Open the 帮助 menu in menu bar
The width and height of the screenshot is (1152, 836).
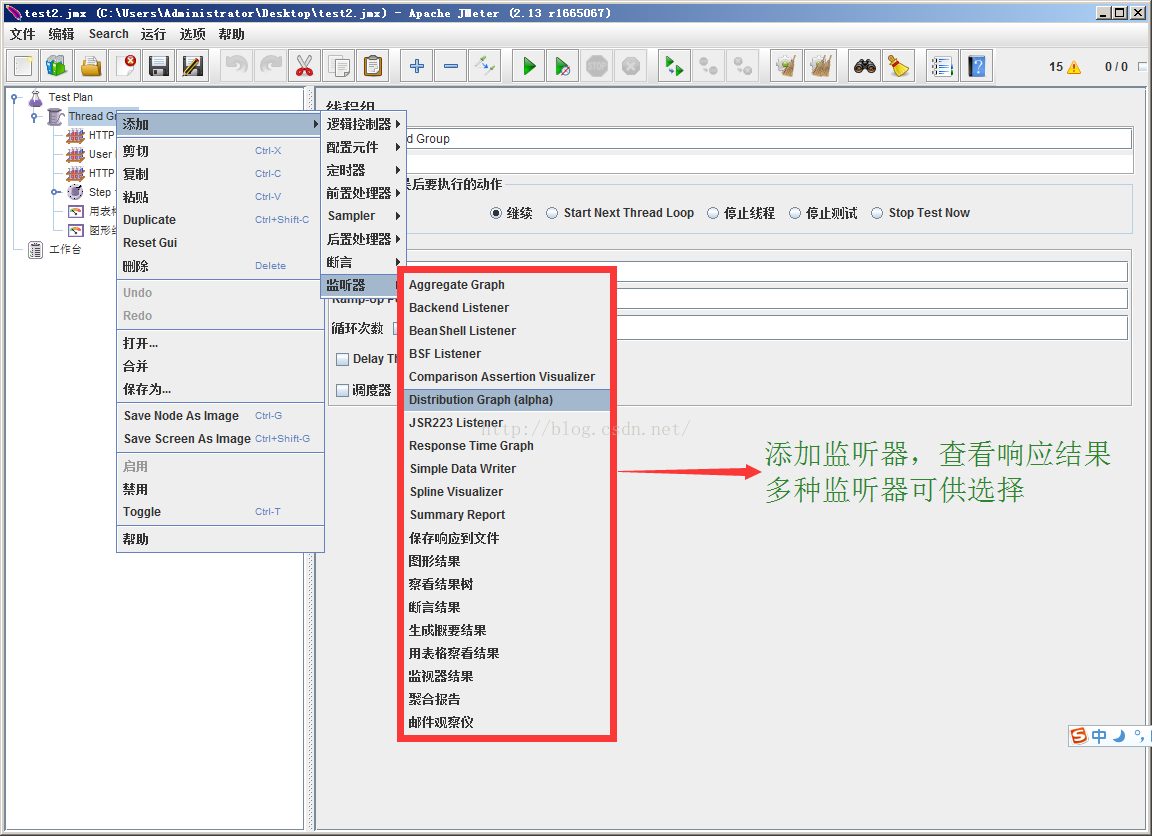231,34
